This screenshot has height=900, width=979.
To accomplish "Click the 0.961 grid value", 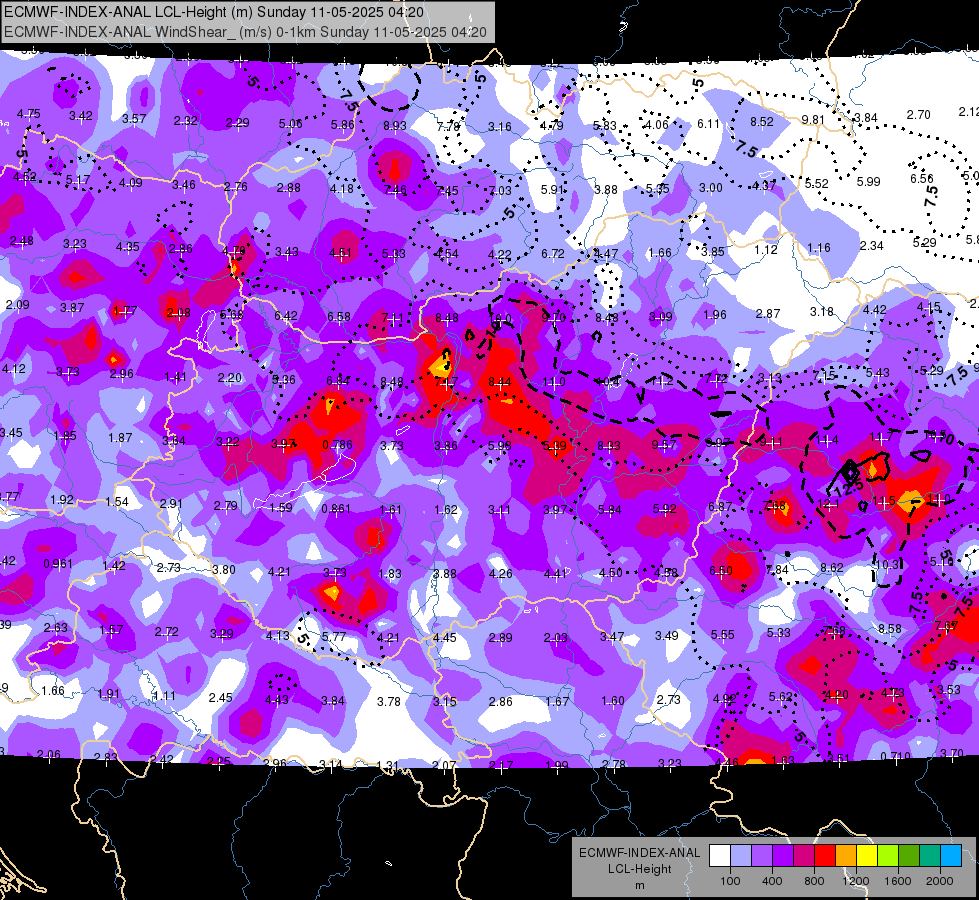I will tap(58, 564).
